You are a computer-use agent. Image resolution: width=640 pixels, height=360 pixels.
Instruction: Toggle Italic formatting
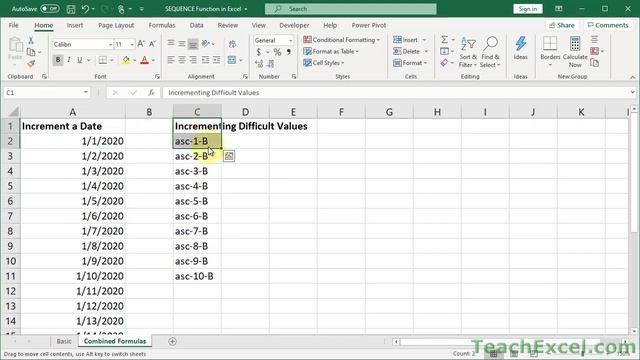pos(69,60)
